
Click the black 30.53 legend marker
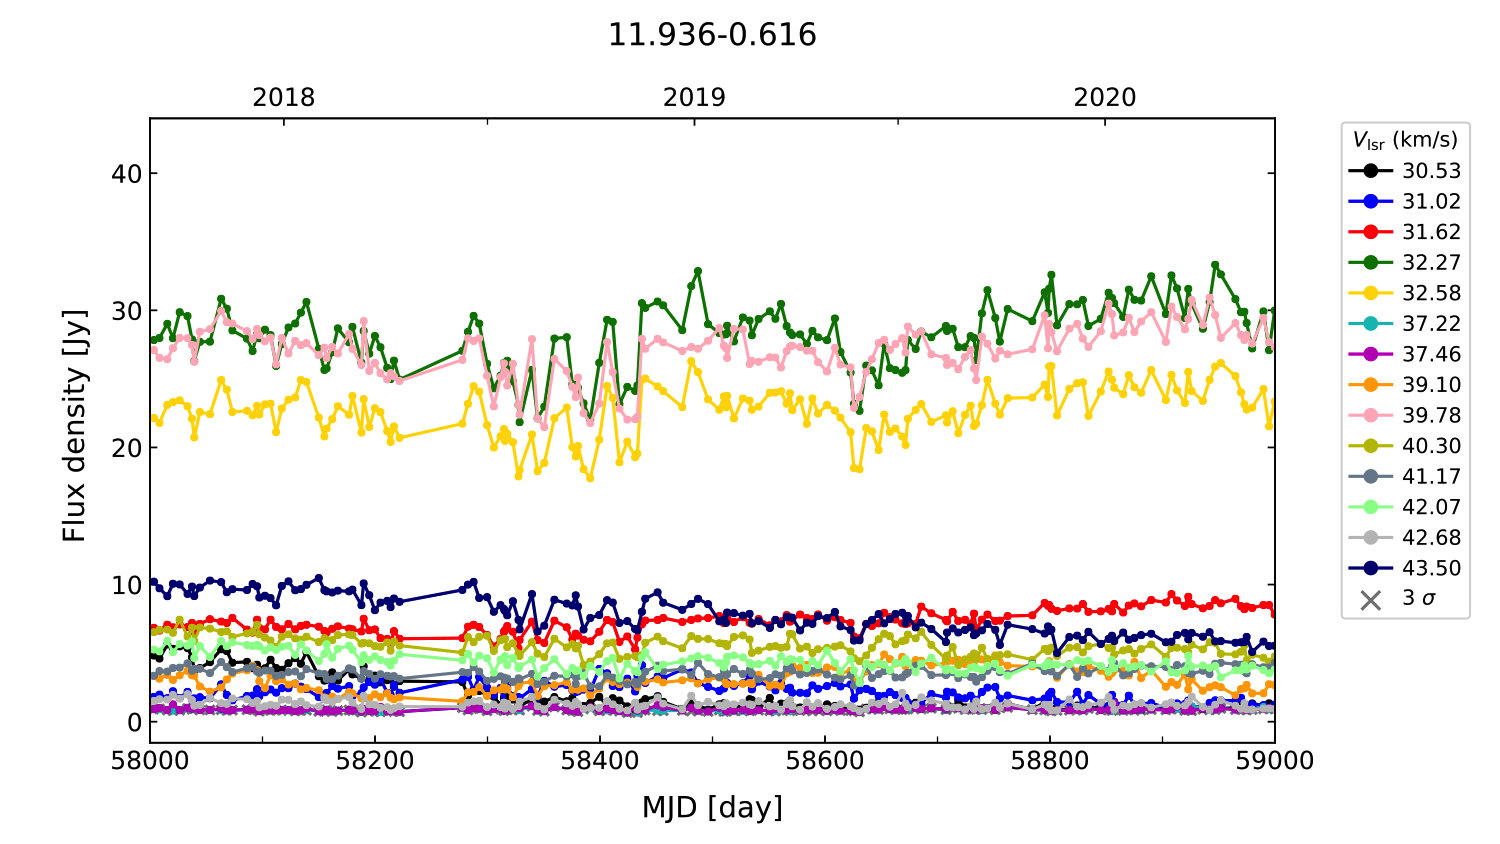[1370, 171]
